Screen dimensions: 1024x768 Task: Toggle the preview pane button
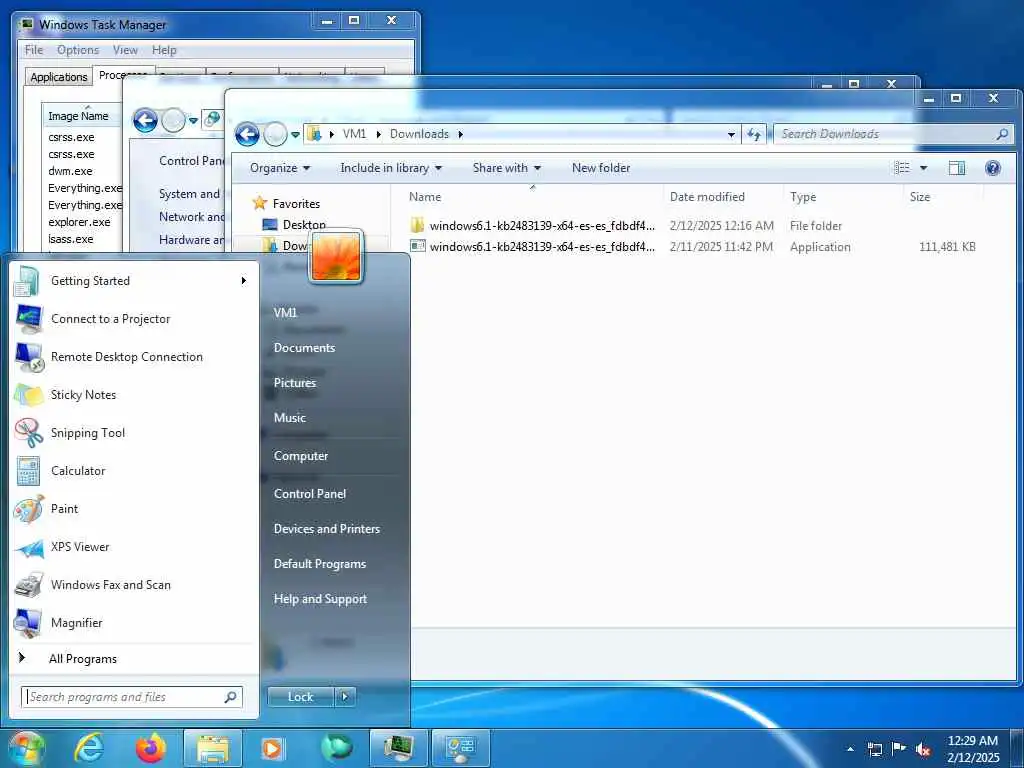click(957, 168)
